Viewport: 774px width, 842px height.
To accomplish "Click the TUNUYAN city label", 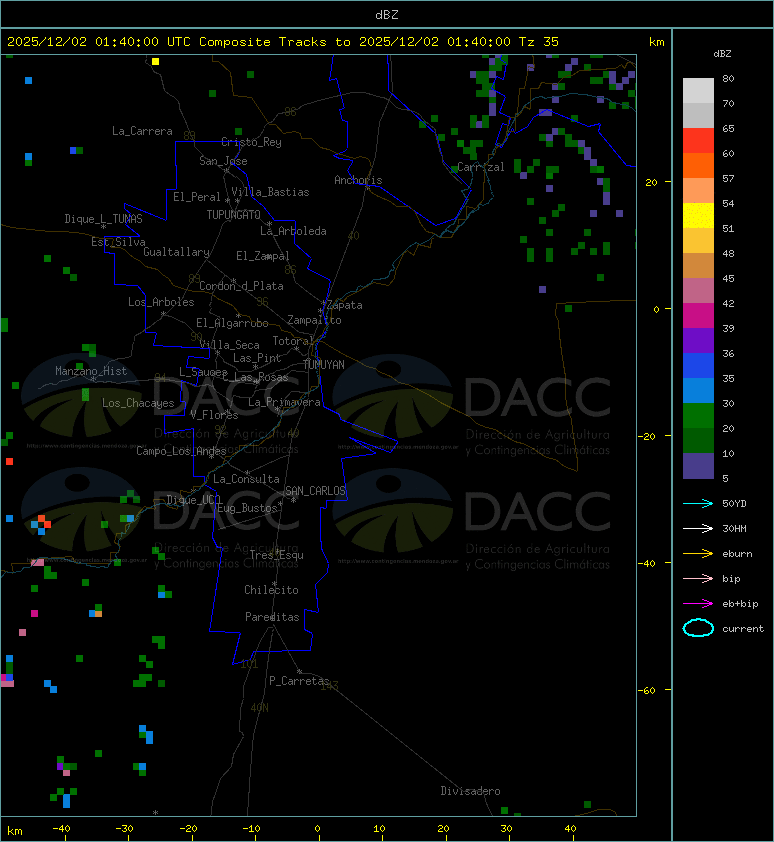I will (324, 365).
